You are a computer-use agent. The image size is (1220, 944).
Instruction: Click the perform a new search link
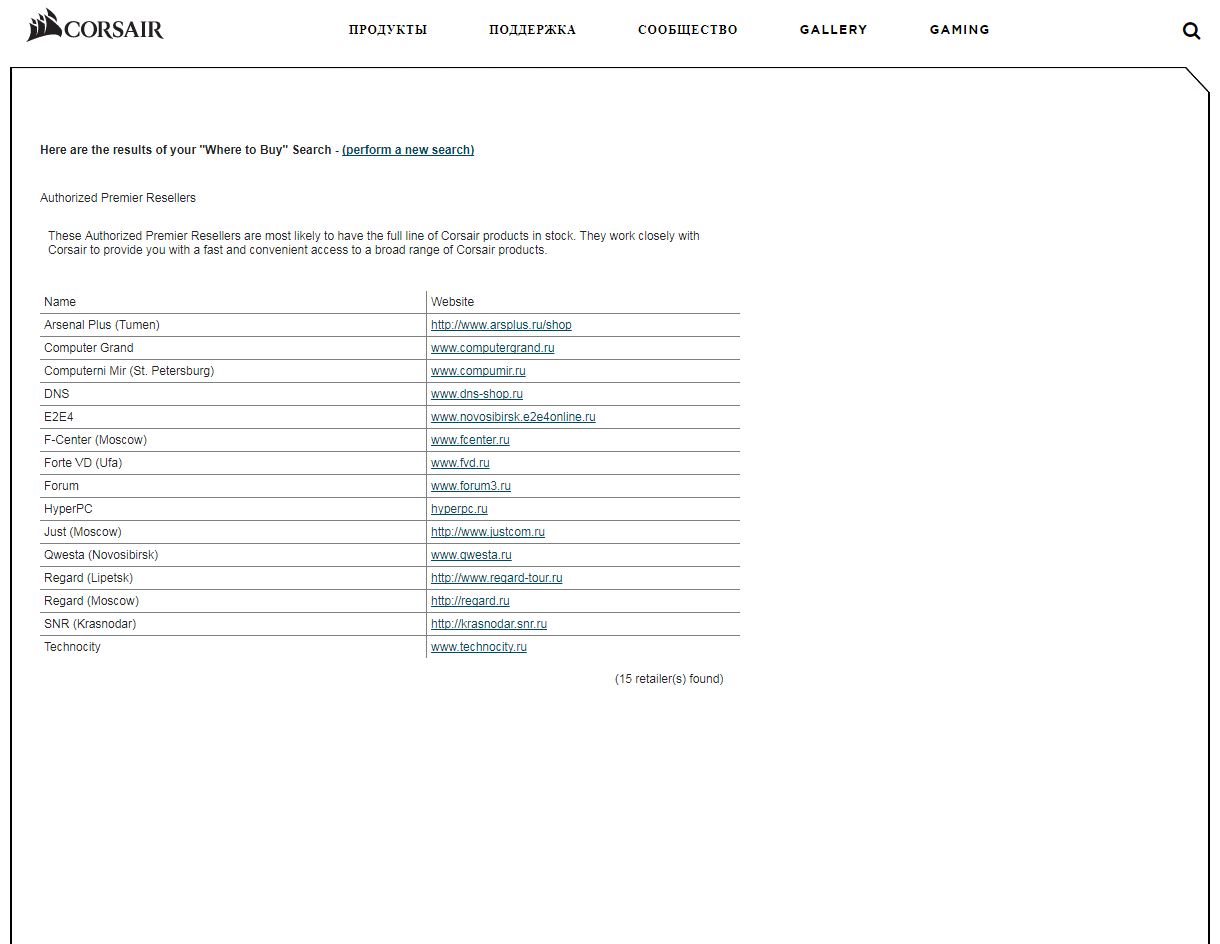pyautogui.click(x=408, y=150)
